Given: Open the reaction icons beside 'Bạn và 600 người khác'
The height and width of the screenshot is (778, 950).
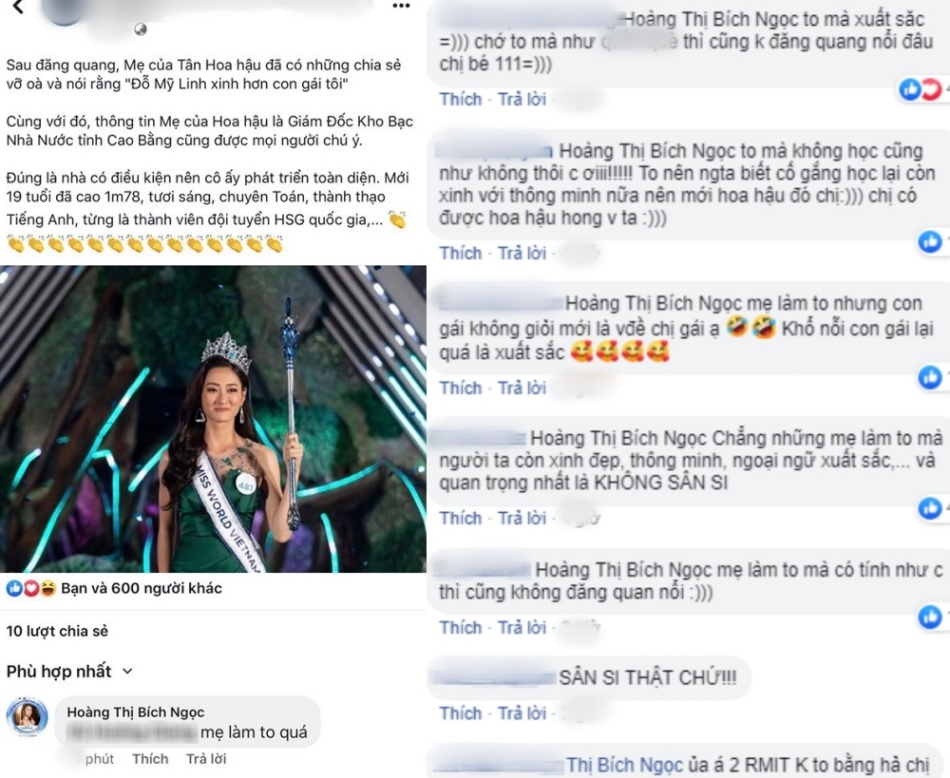Looking at the screenshot, I should (31, 588).
